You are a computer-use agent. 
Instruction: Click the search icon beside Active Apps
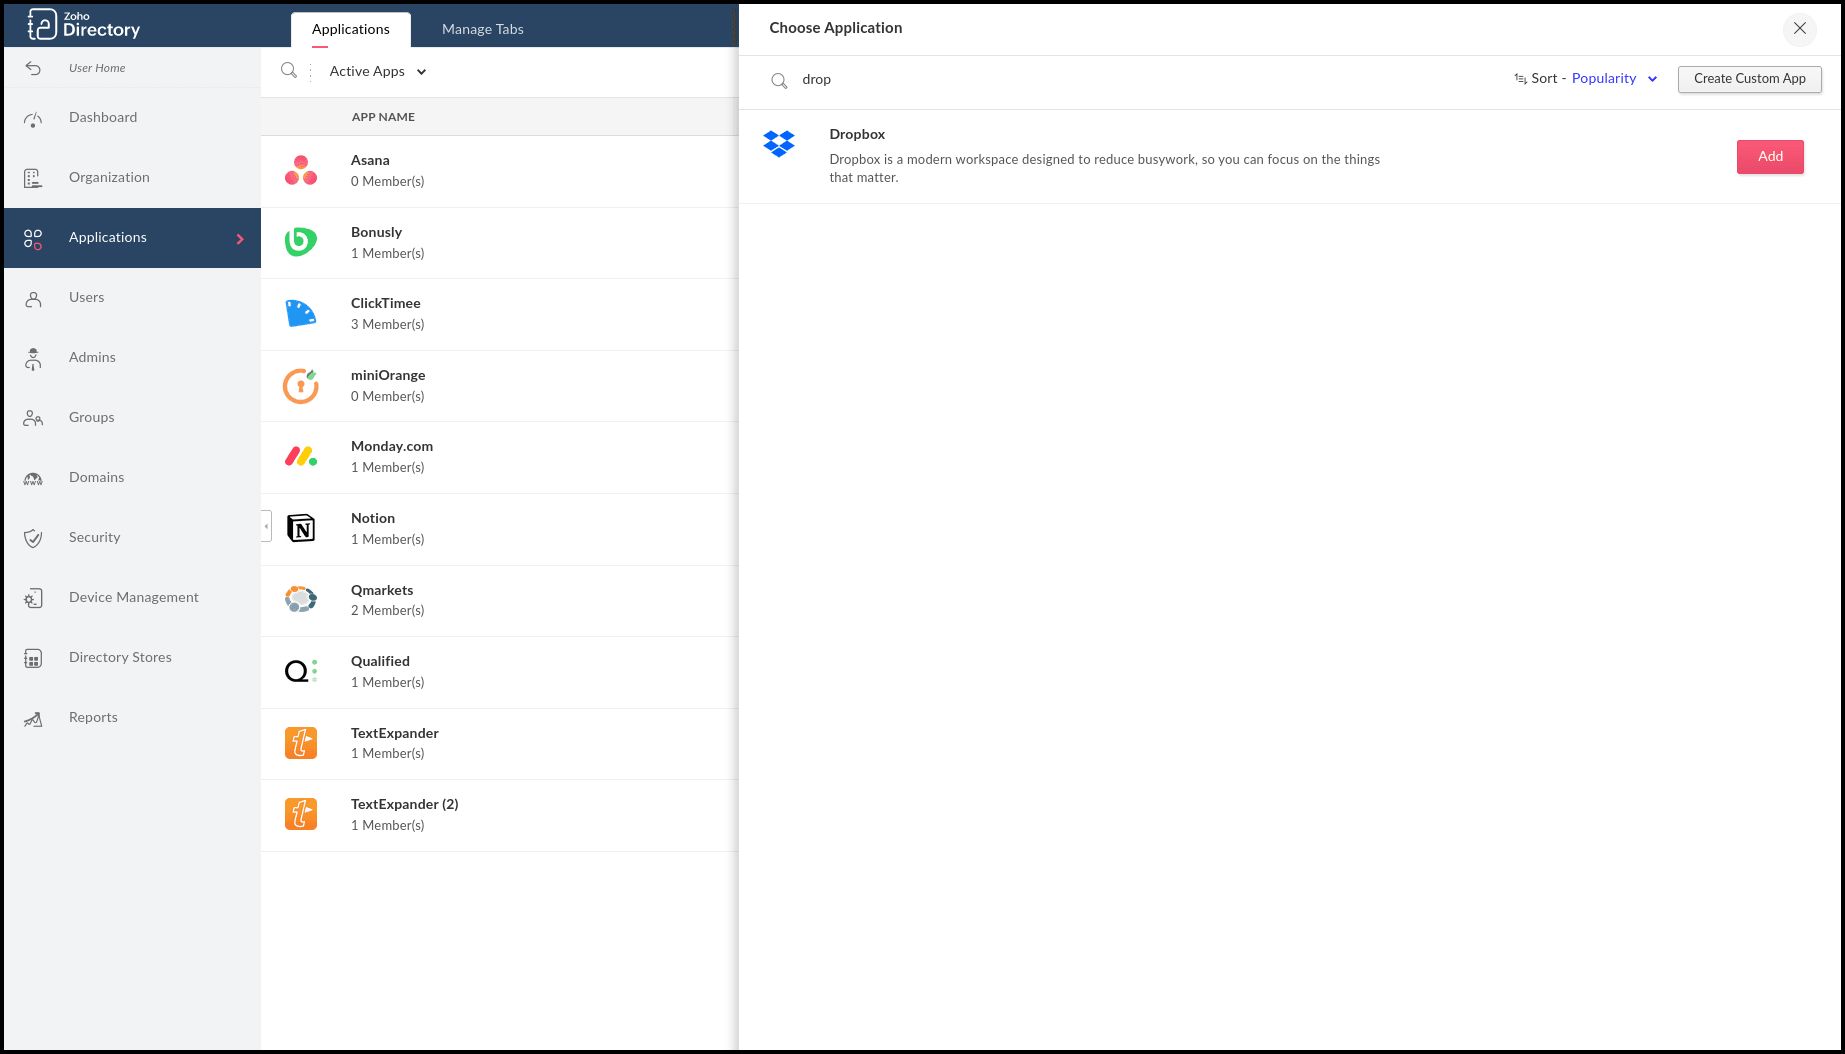[x=289, y=70]
